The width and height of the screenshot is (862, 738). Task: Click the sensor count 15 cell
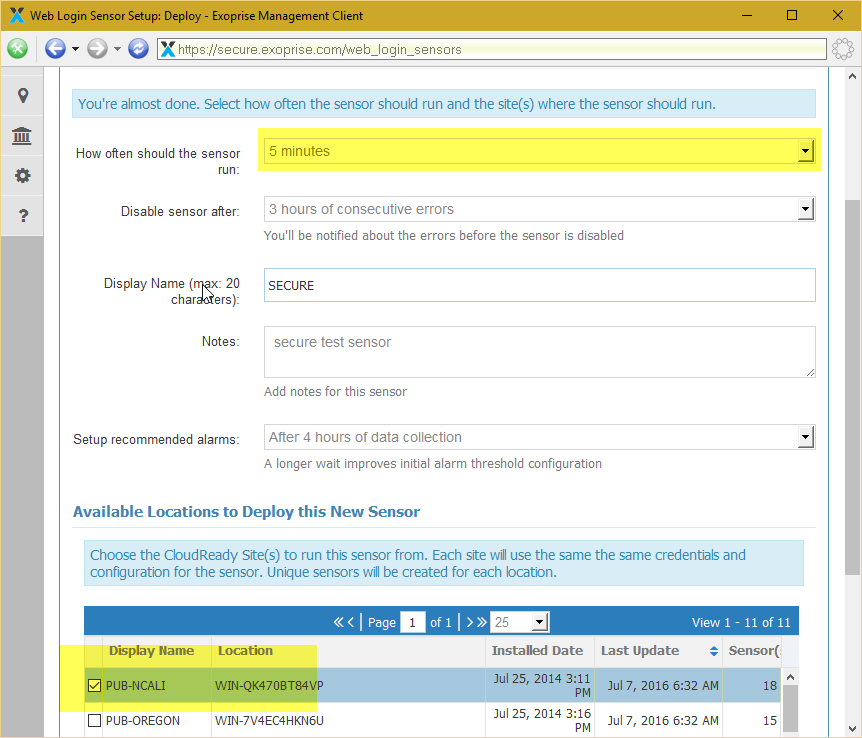752,720
